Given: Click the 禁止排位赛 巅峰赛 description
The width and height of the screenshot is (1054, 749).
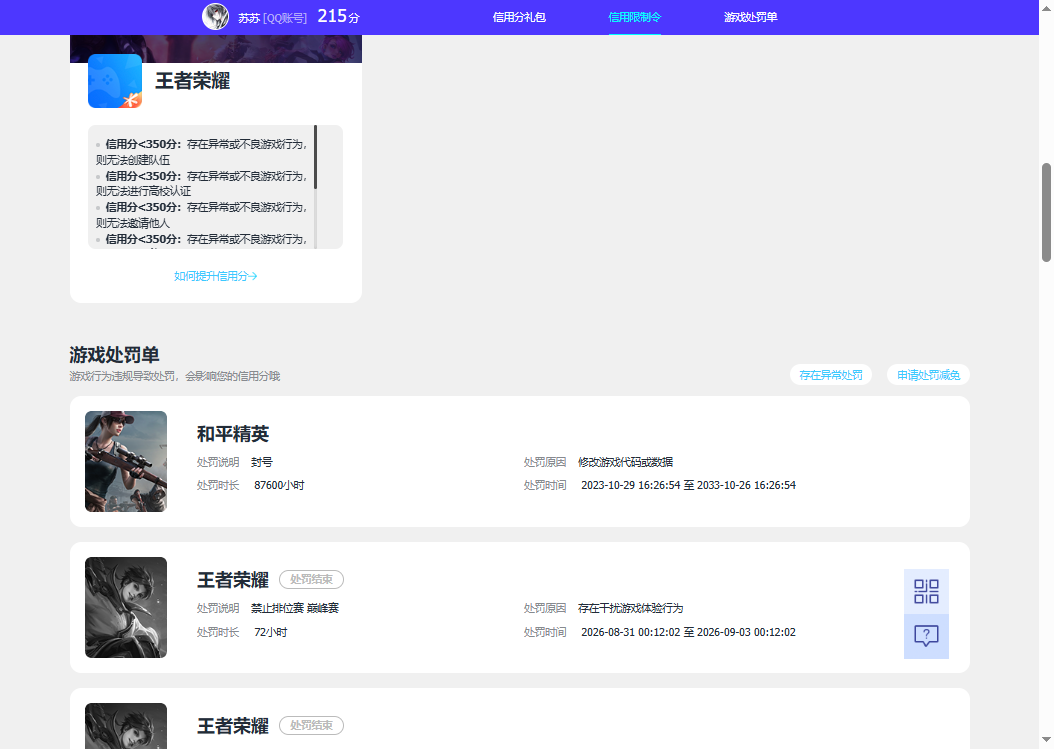Looking at the screenshot, I should [294, 608].
